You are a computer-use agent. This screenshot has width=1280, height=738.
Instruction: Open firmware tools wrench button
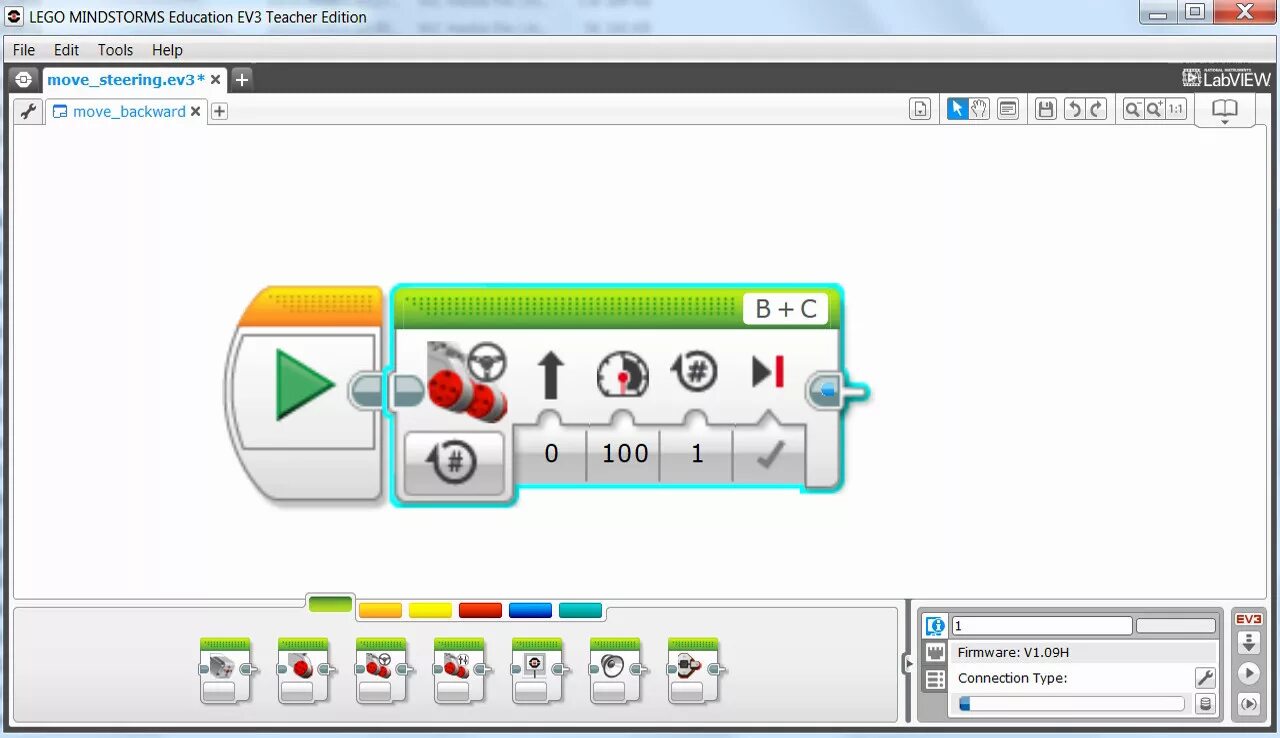point(1205,678)
